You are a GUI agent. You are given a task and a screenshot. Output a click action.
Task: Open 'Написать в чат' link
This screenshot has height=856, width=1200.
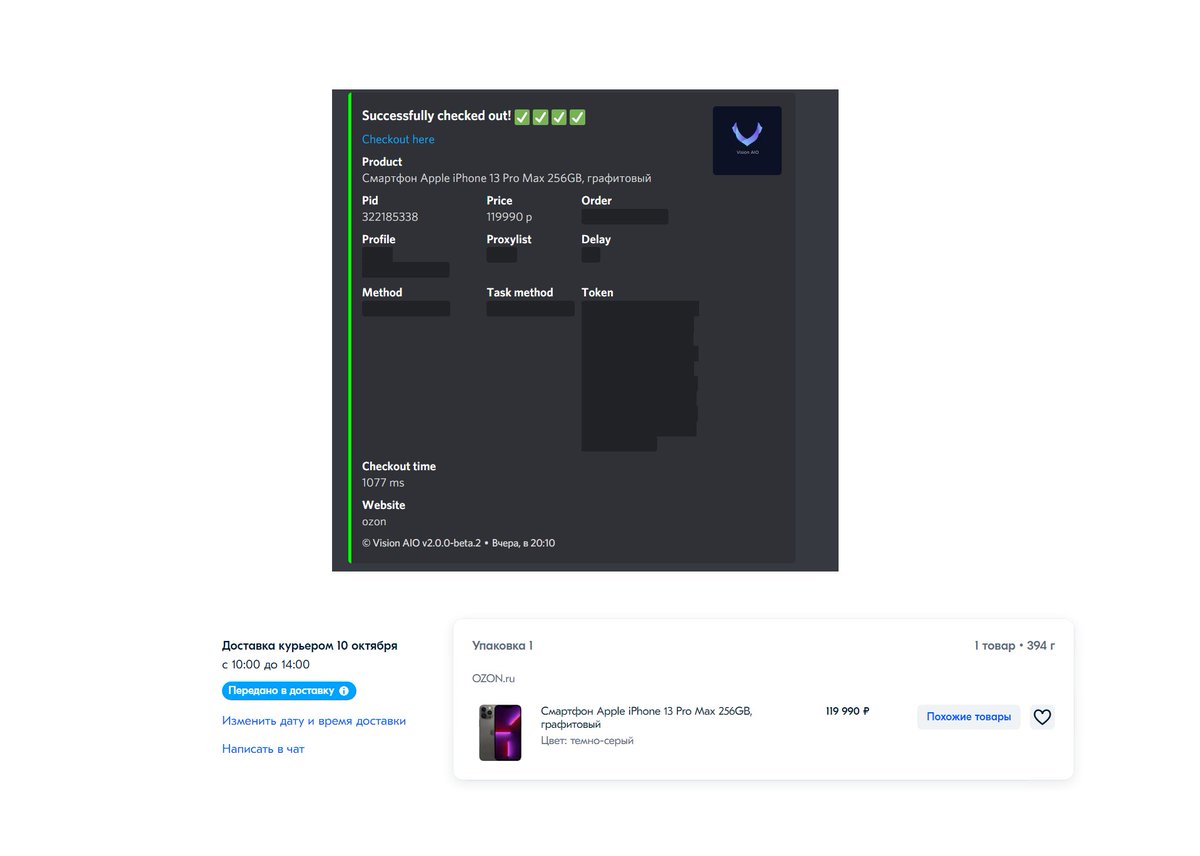263,749
